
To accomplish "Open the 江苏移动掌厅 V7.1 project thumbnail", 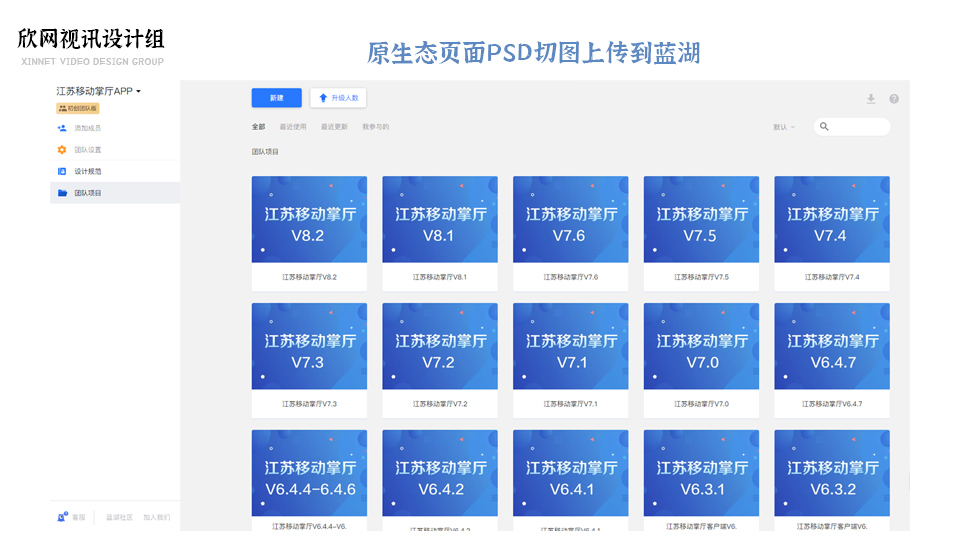I will click(571, 346).
